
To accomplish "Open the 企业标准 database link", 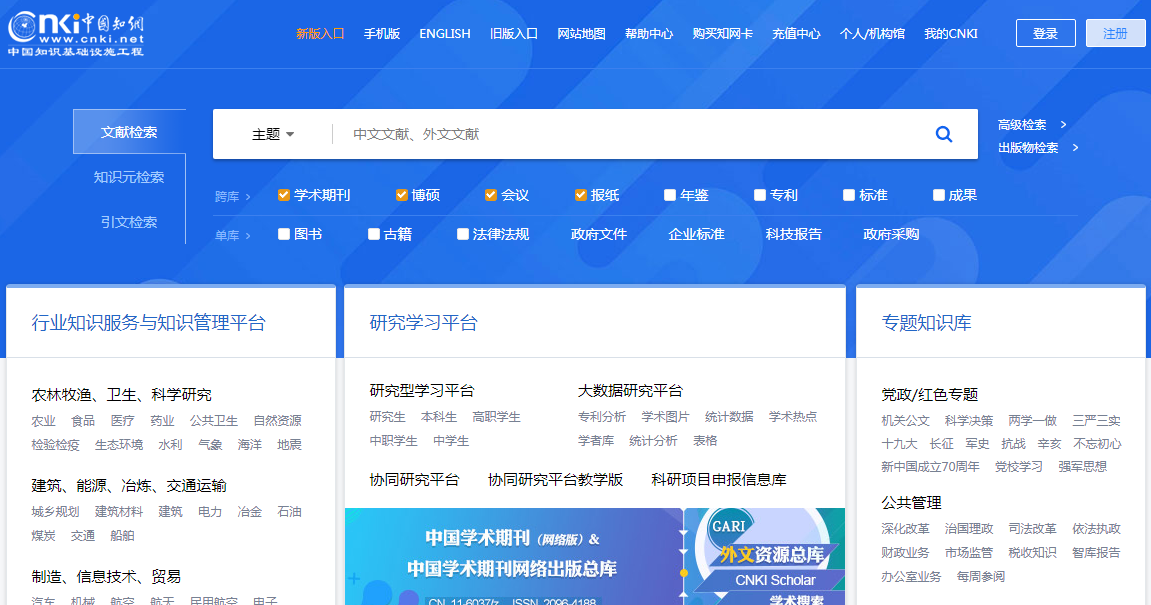I will tap(697, 234).
